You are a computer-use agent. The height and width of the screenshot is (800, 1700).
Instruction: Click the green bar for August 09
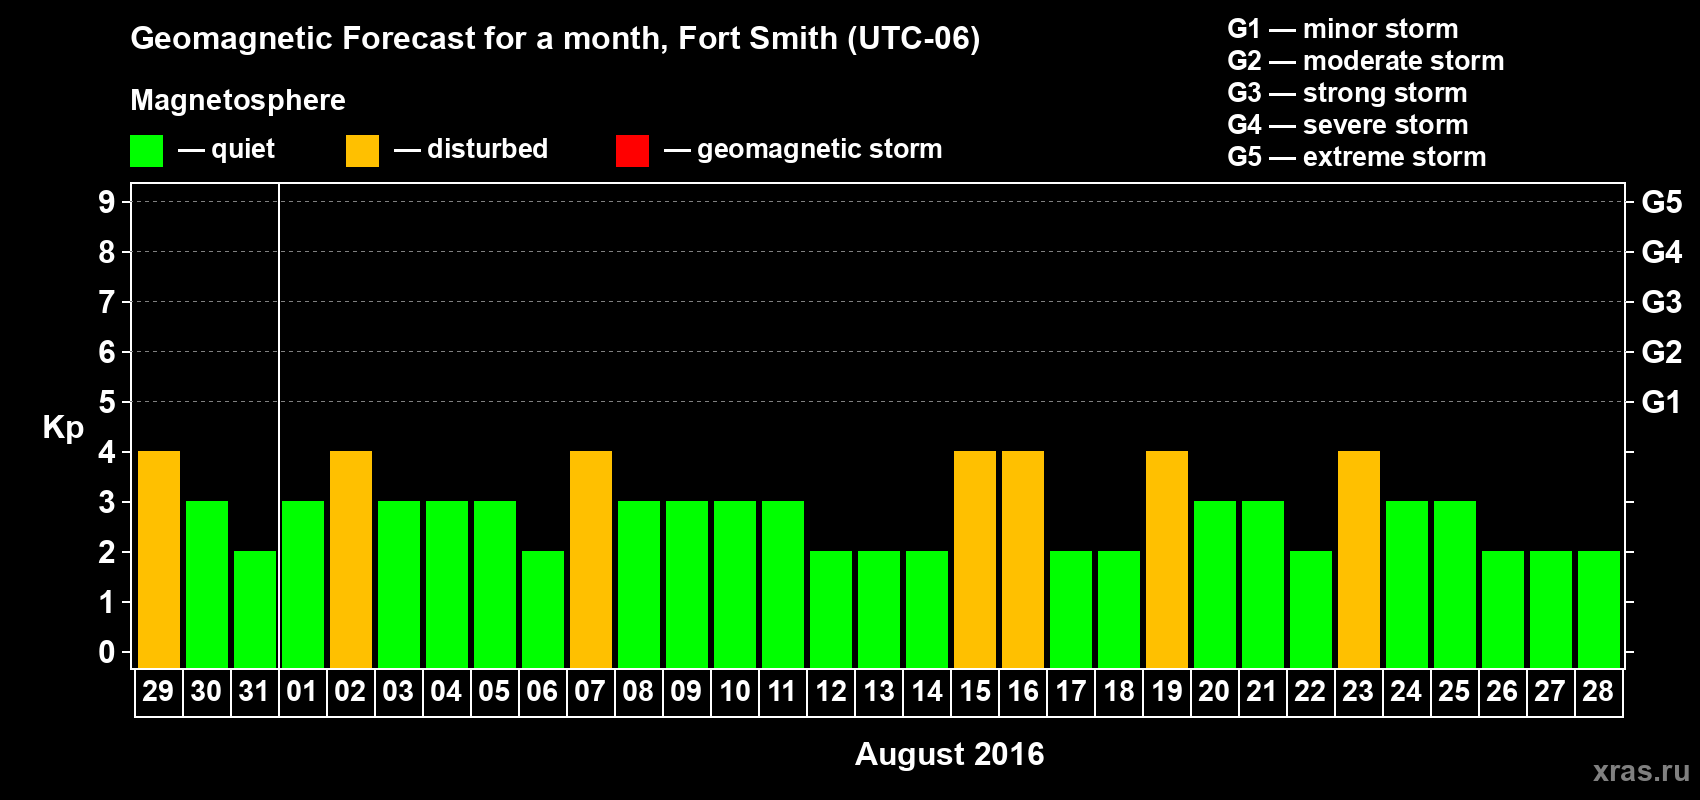click(687, 584)
